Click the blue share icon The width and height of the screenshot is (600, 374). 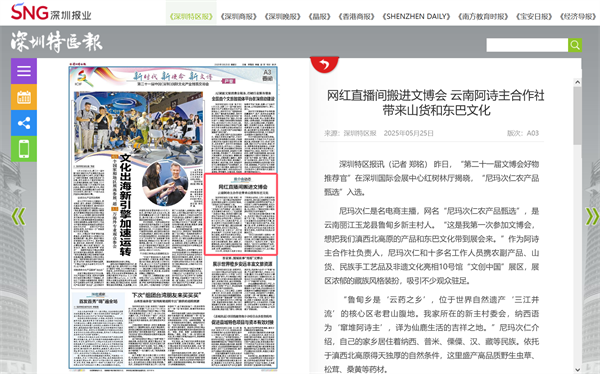[24, 123]
